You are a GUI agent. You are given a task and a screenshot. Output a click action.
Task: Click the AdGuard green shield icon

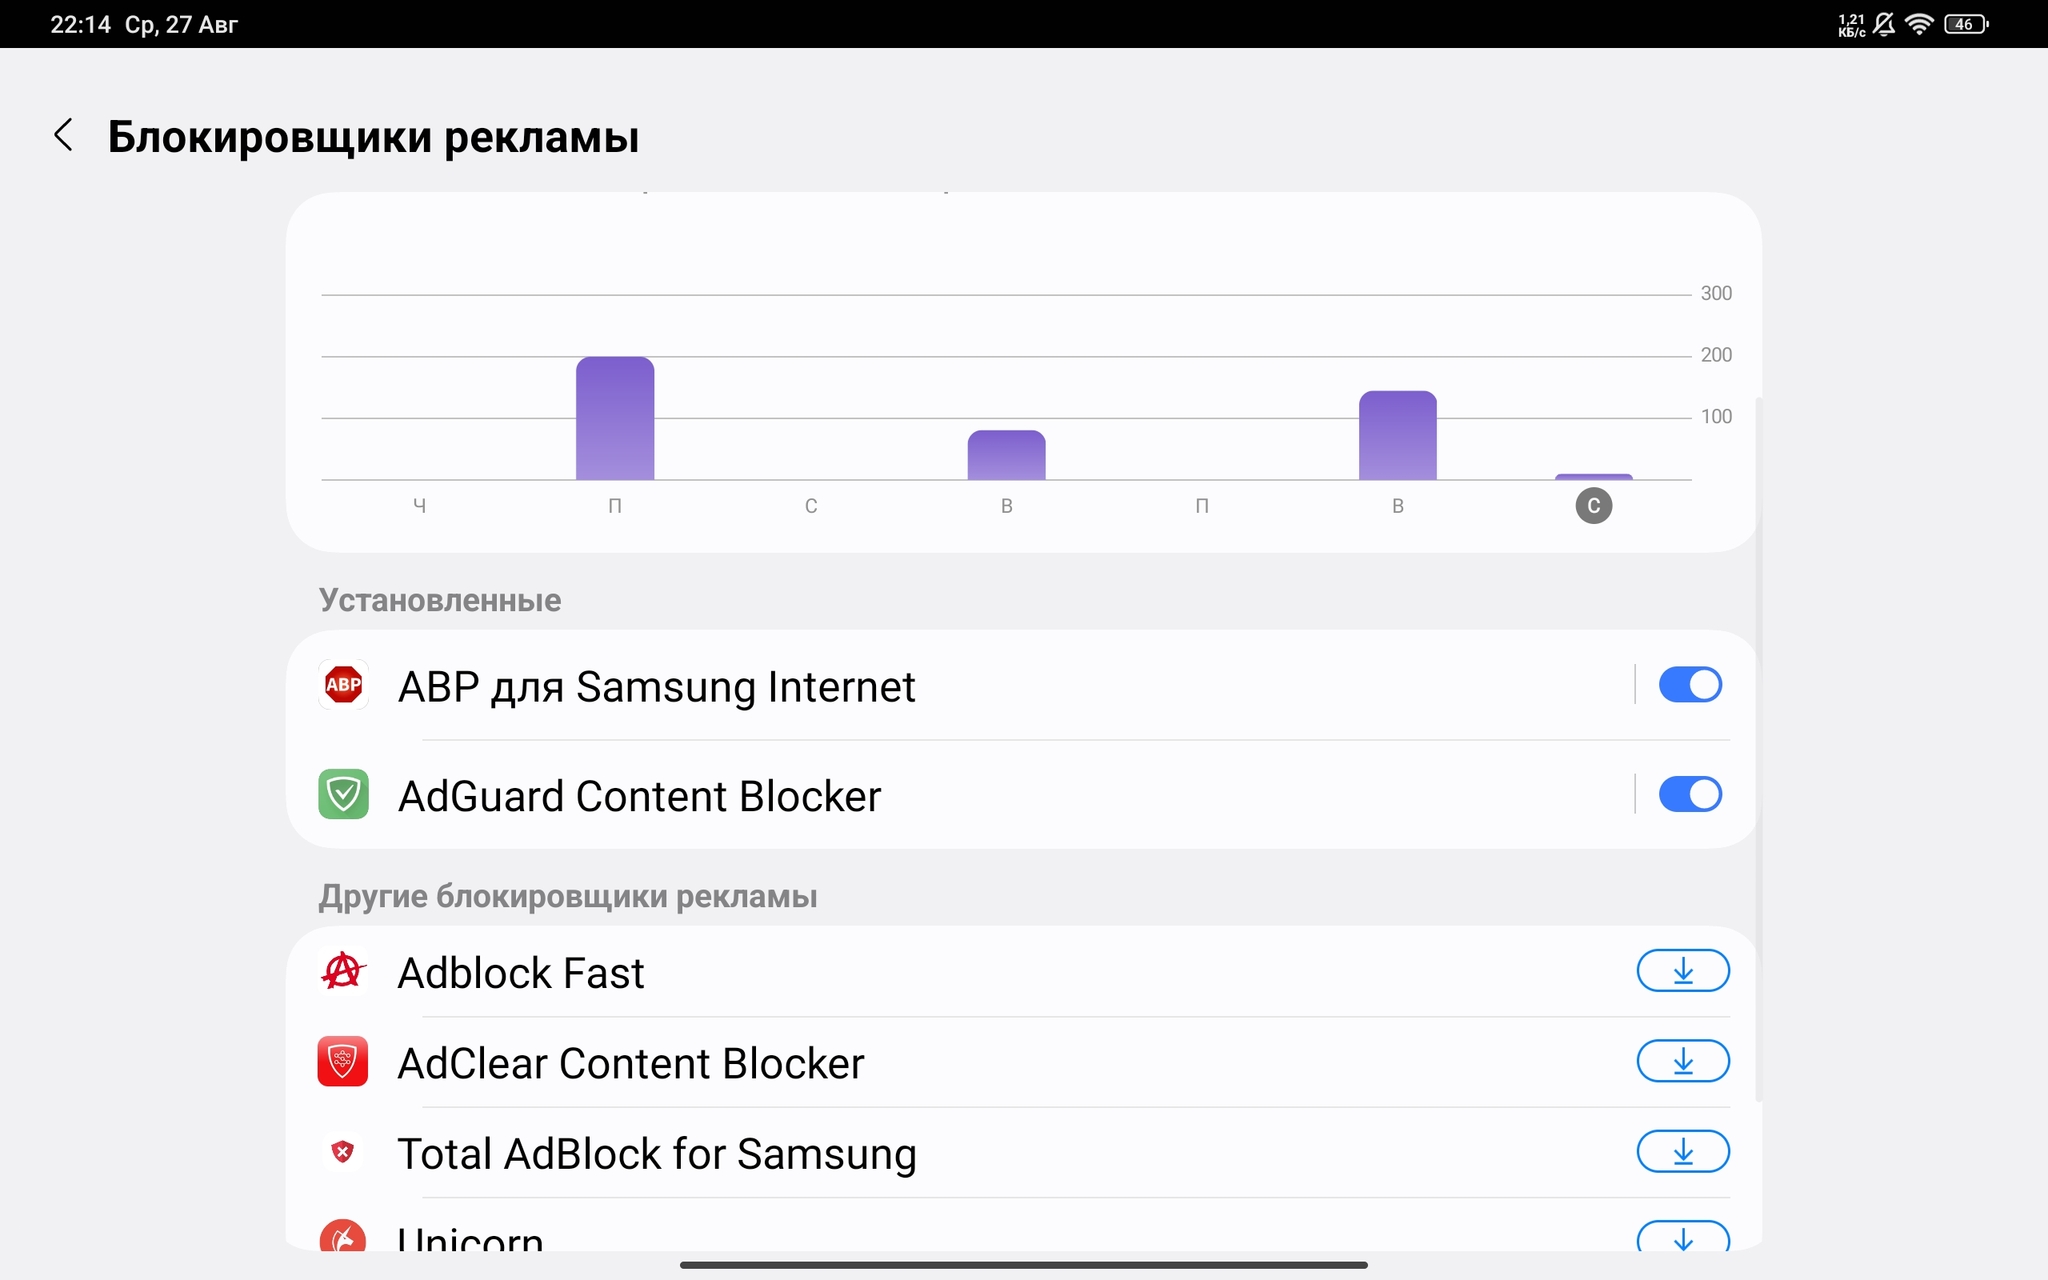coord(343,794)
